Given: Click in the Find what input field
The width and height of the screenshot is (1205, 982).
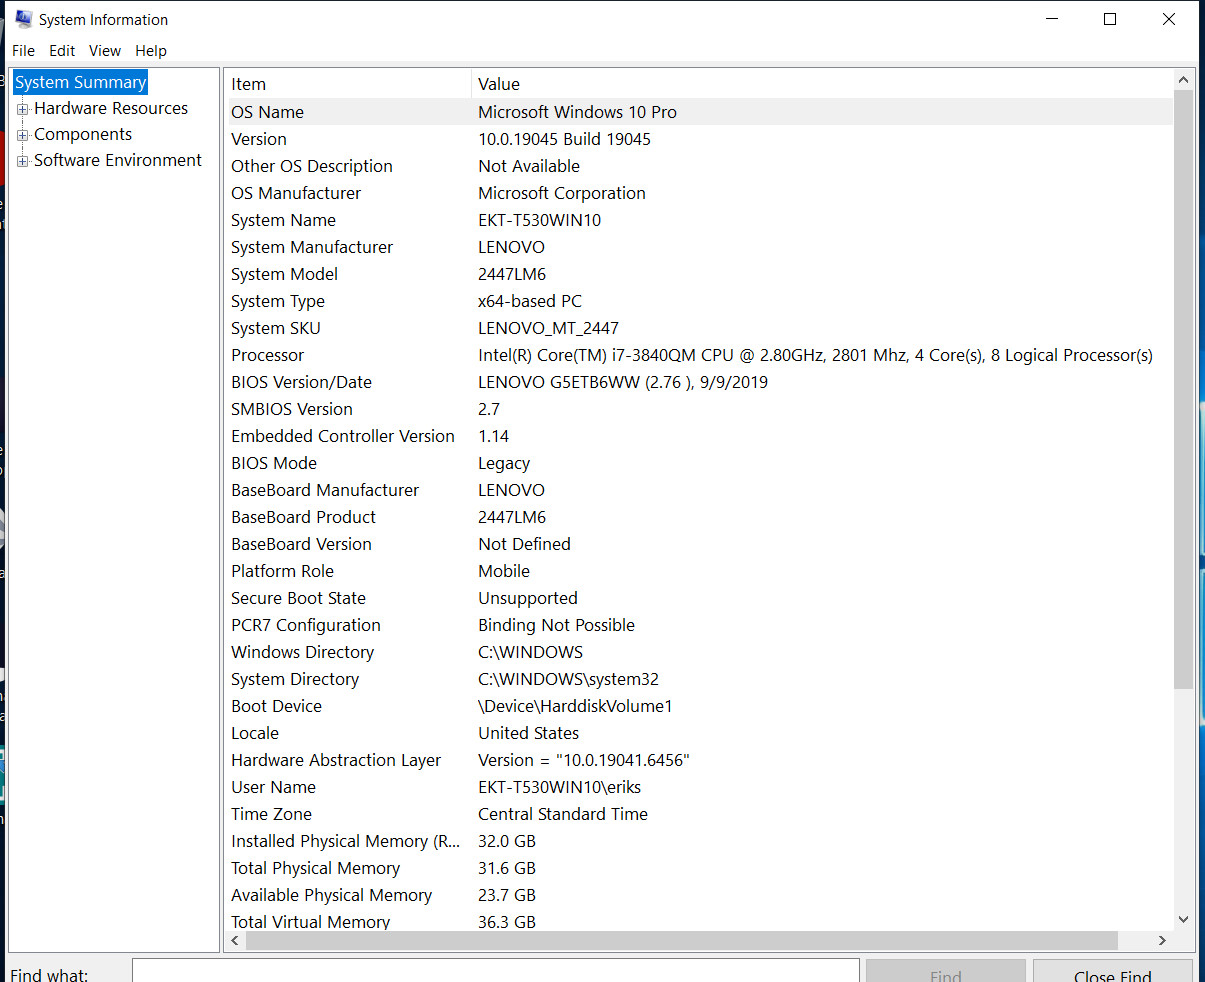Looking at the screenshot, I should (496, 971).
